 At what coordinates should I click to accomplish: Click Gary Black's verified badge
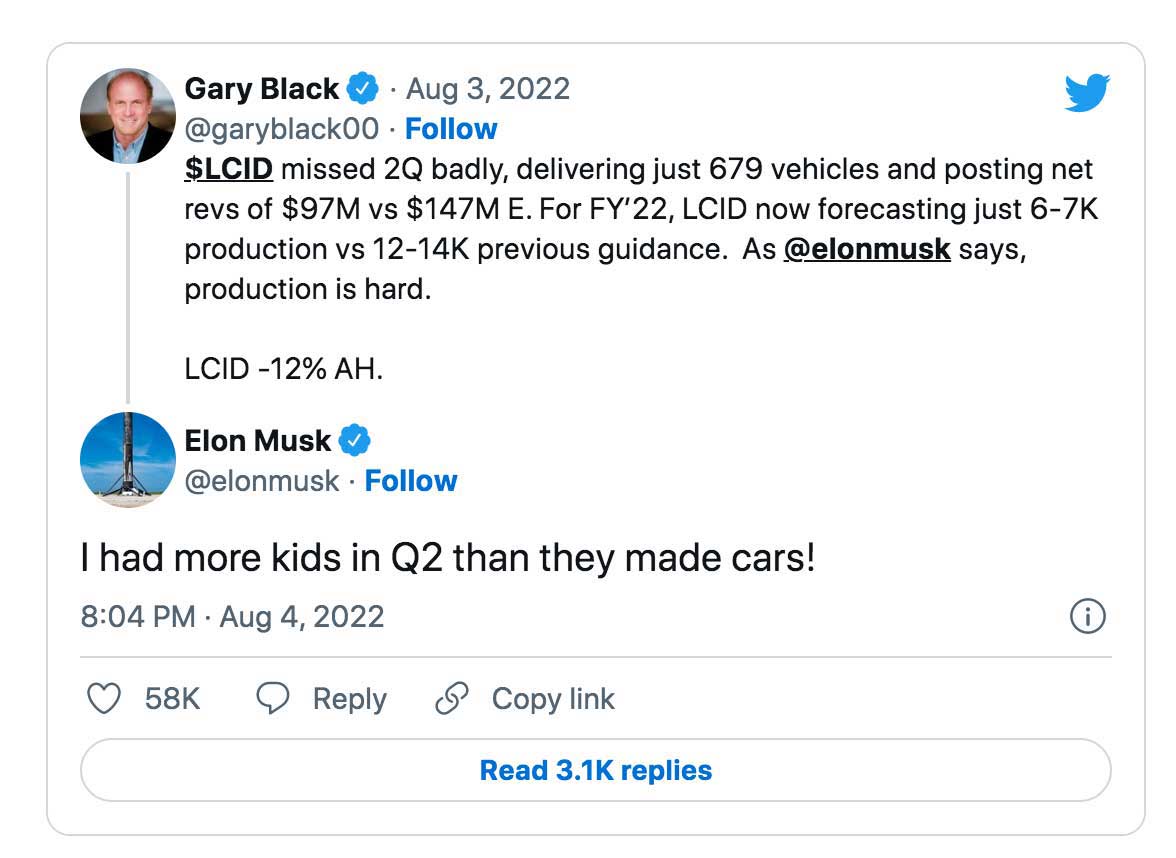362,90
